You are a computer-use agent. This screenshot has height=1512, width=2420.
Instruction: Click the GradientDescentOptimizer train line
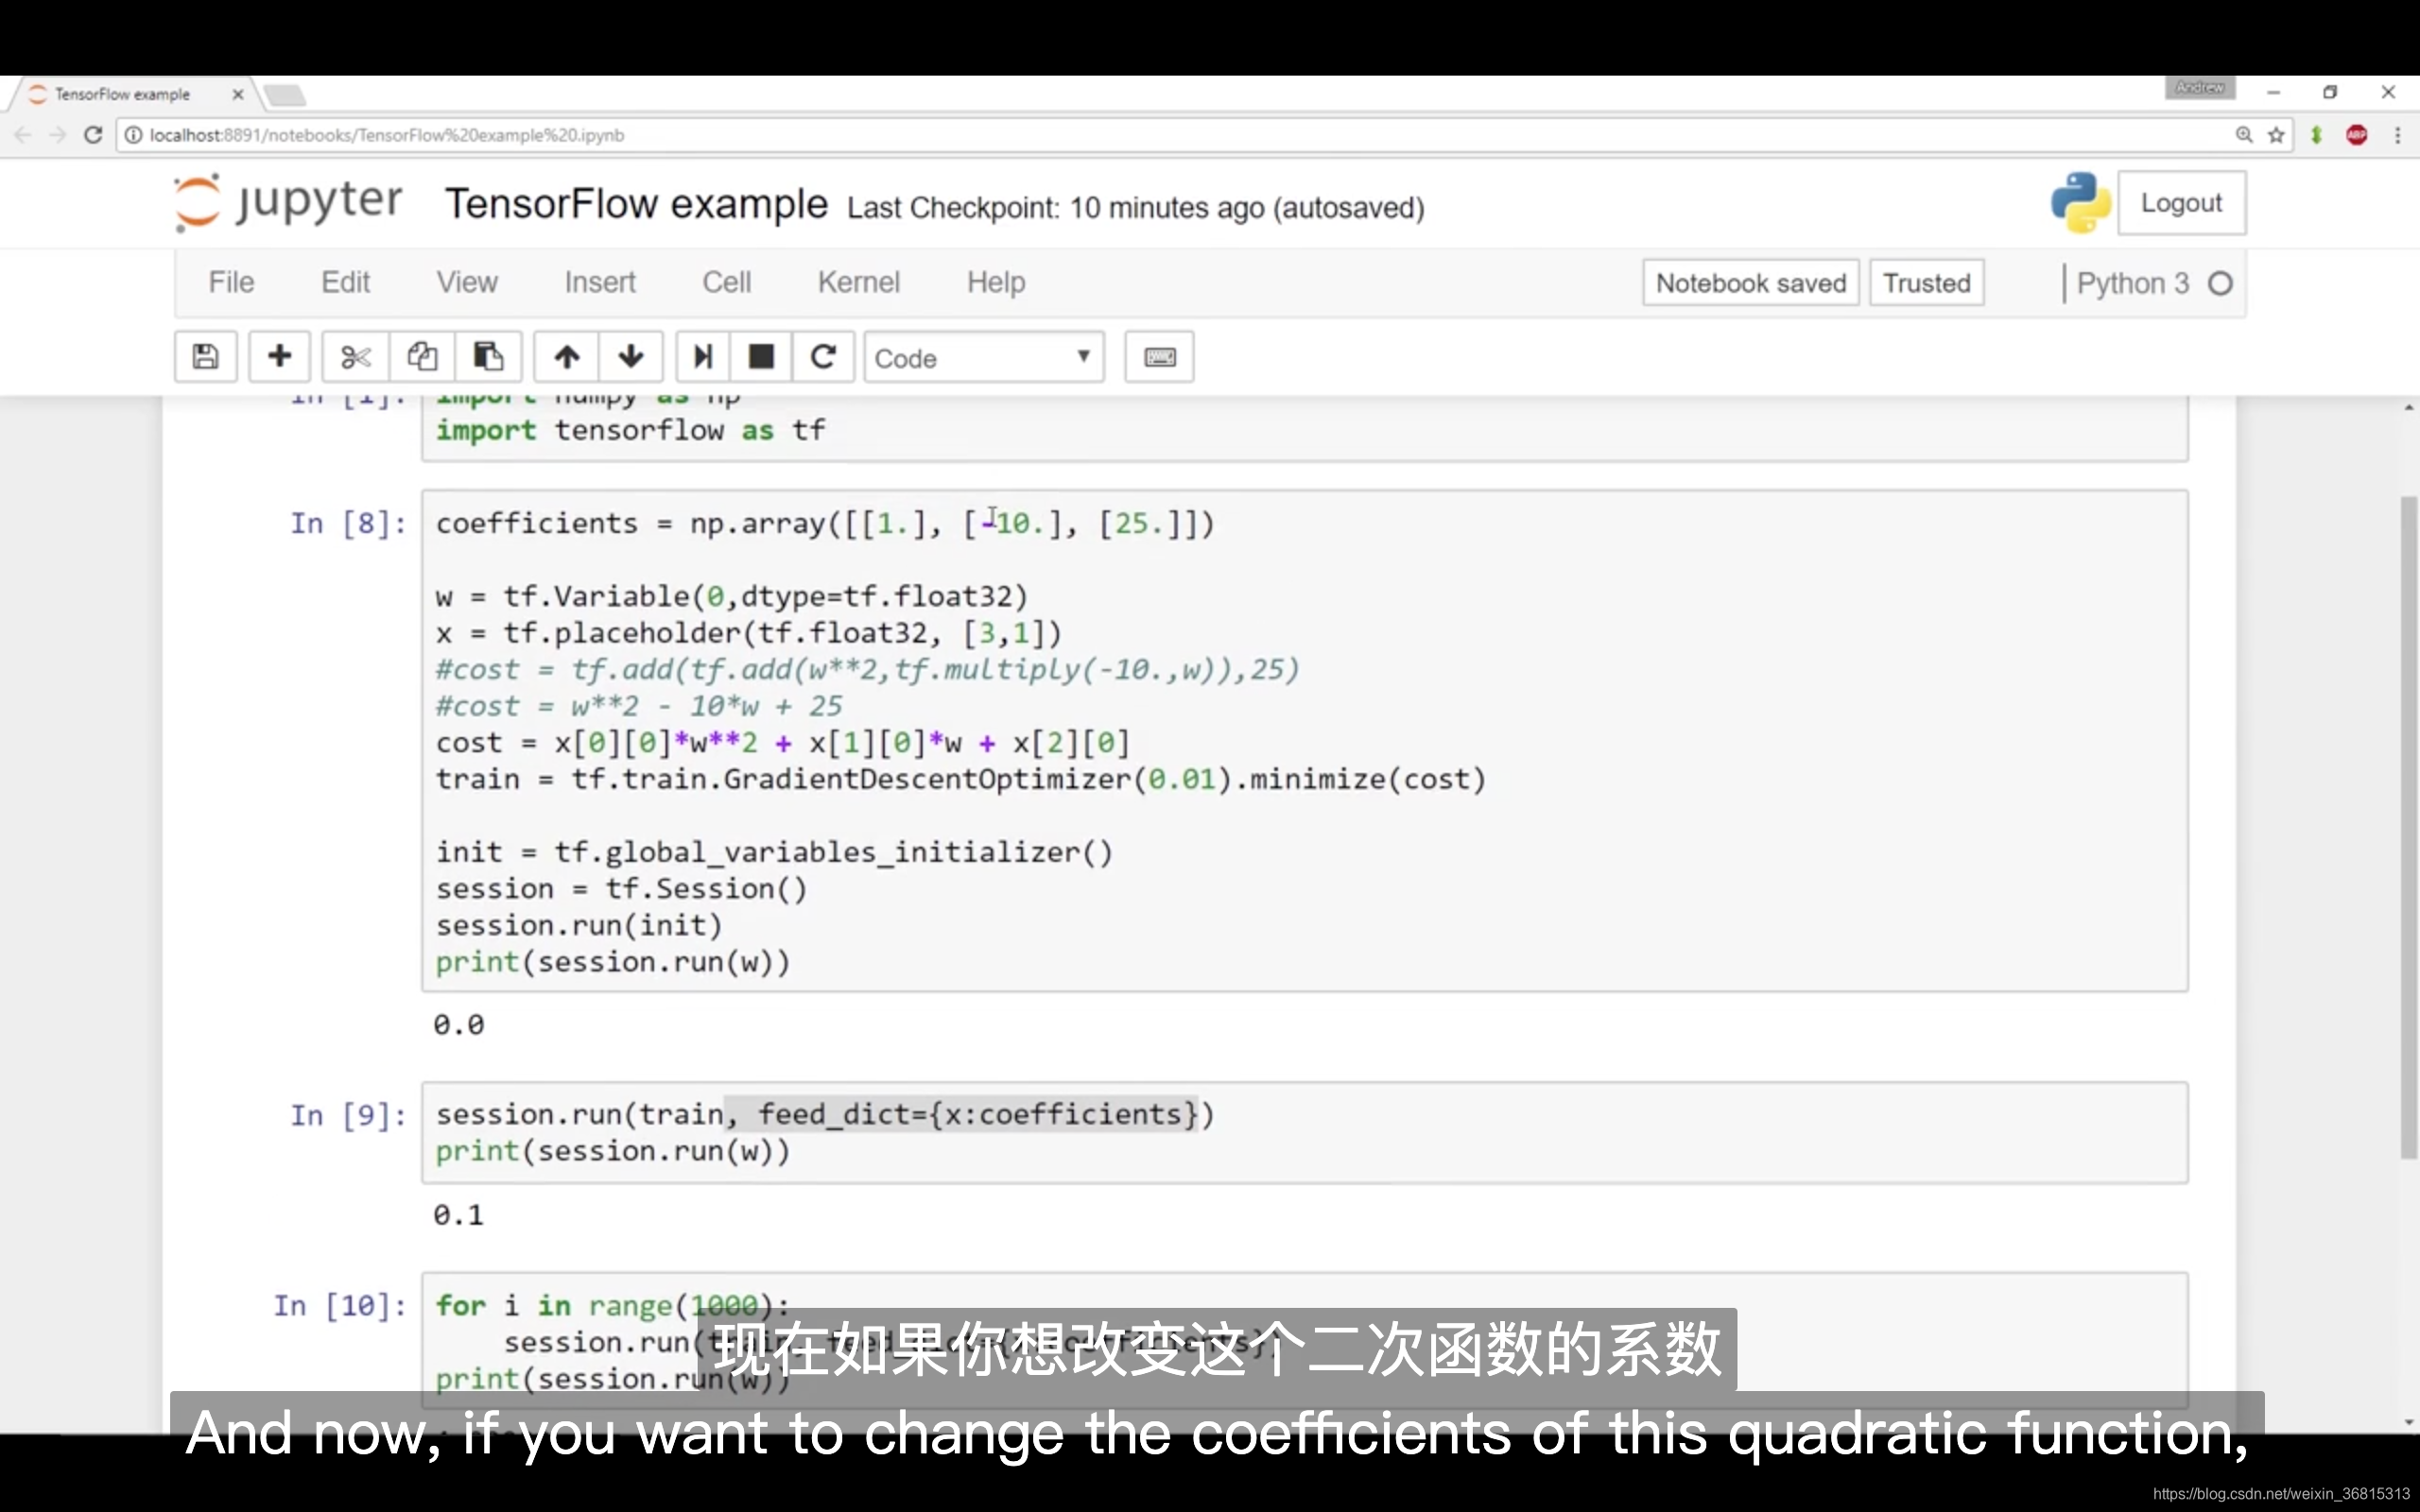click(960, 780)
